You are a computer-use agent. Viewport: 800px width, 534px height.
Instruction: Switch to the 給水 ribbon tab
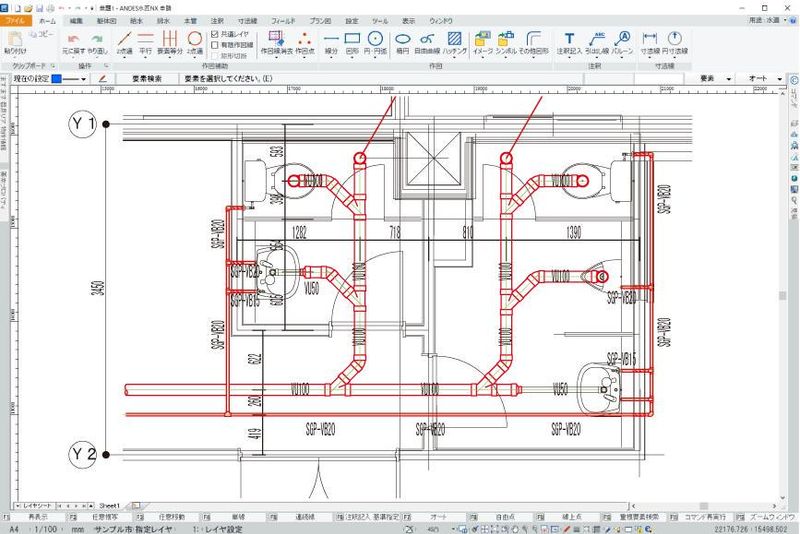pyautogui.click(x=136, y=21)
